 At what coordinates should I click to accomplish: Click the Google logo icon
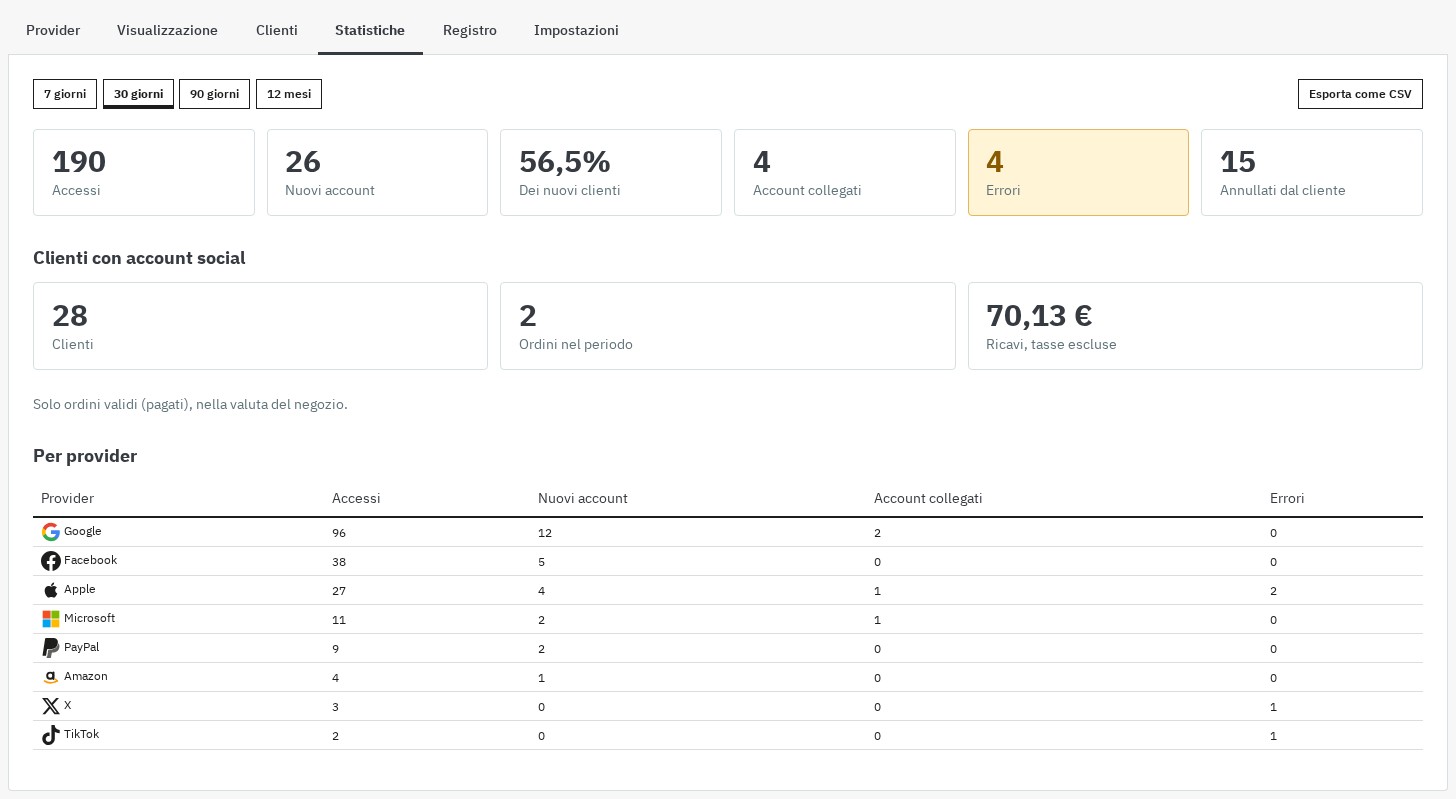pyautogui.click(x=51, y=532)
